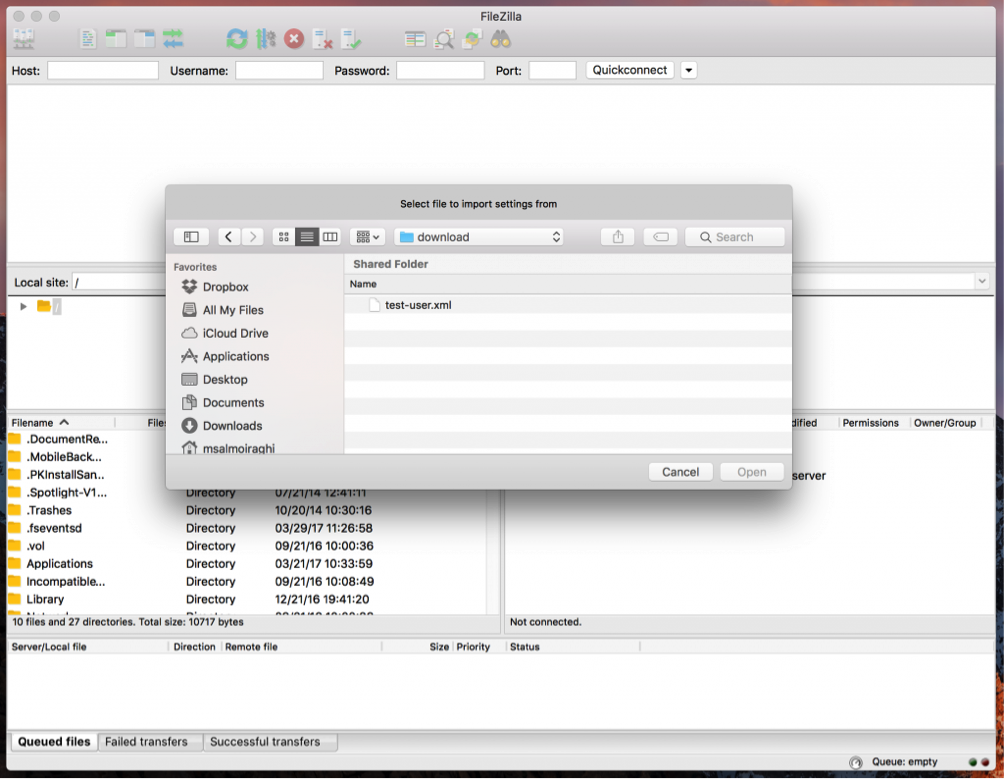Click the Process queue toolbar icon

point(266,40)
